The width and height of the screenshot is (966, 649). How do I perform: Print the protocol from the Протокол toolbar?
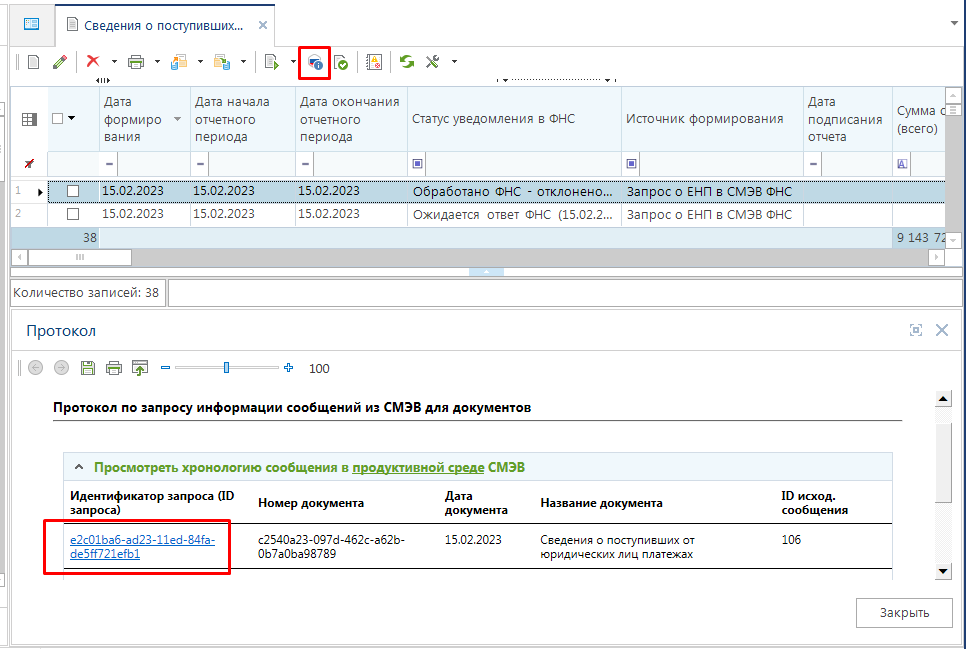pyautogui.click(x=114, y=369)
